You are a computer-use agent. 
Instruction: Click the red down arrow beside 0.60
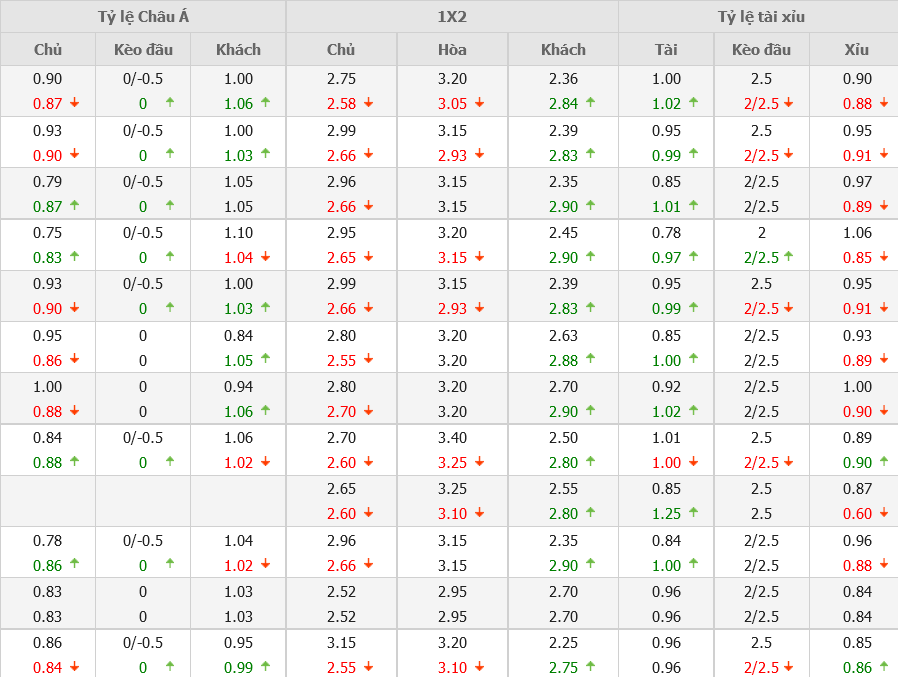[884, 513]
